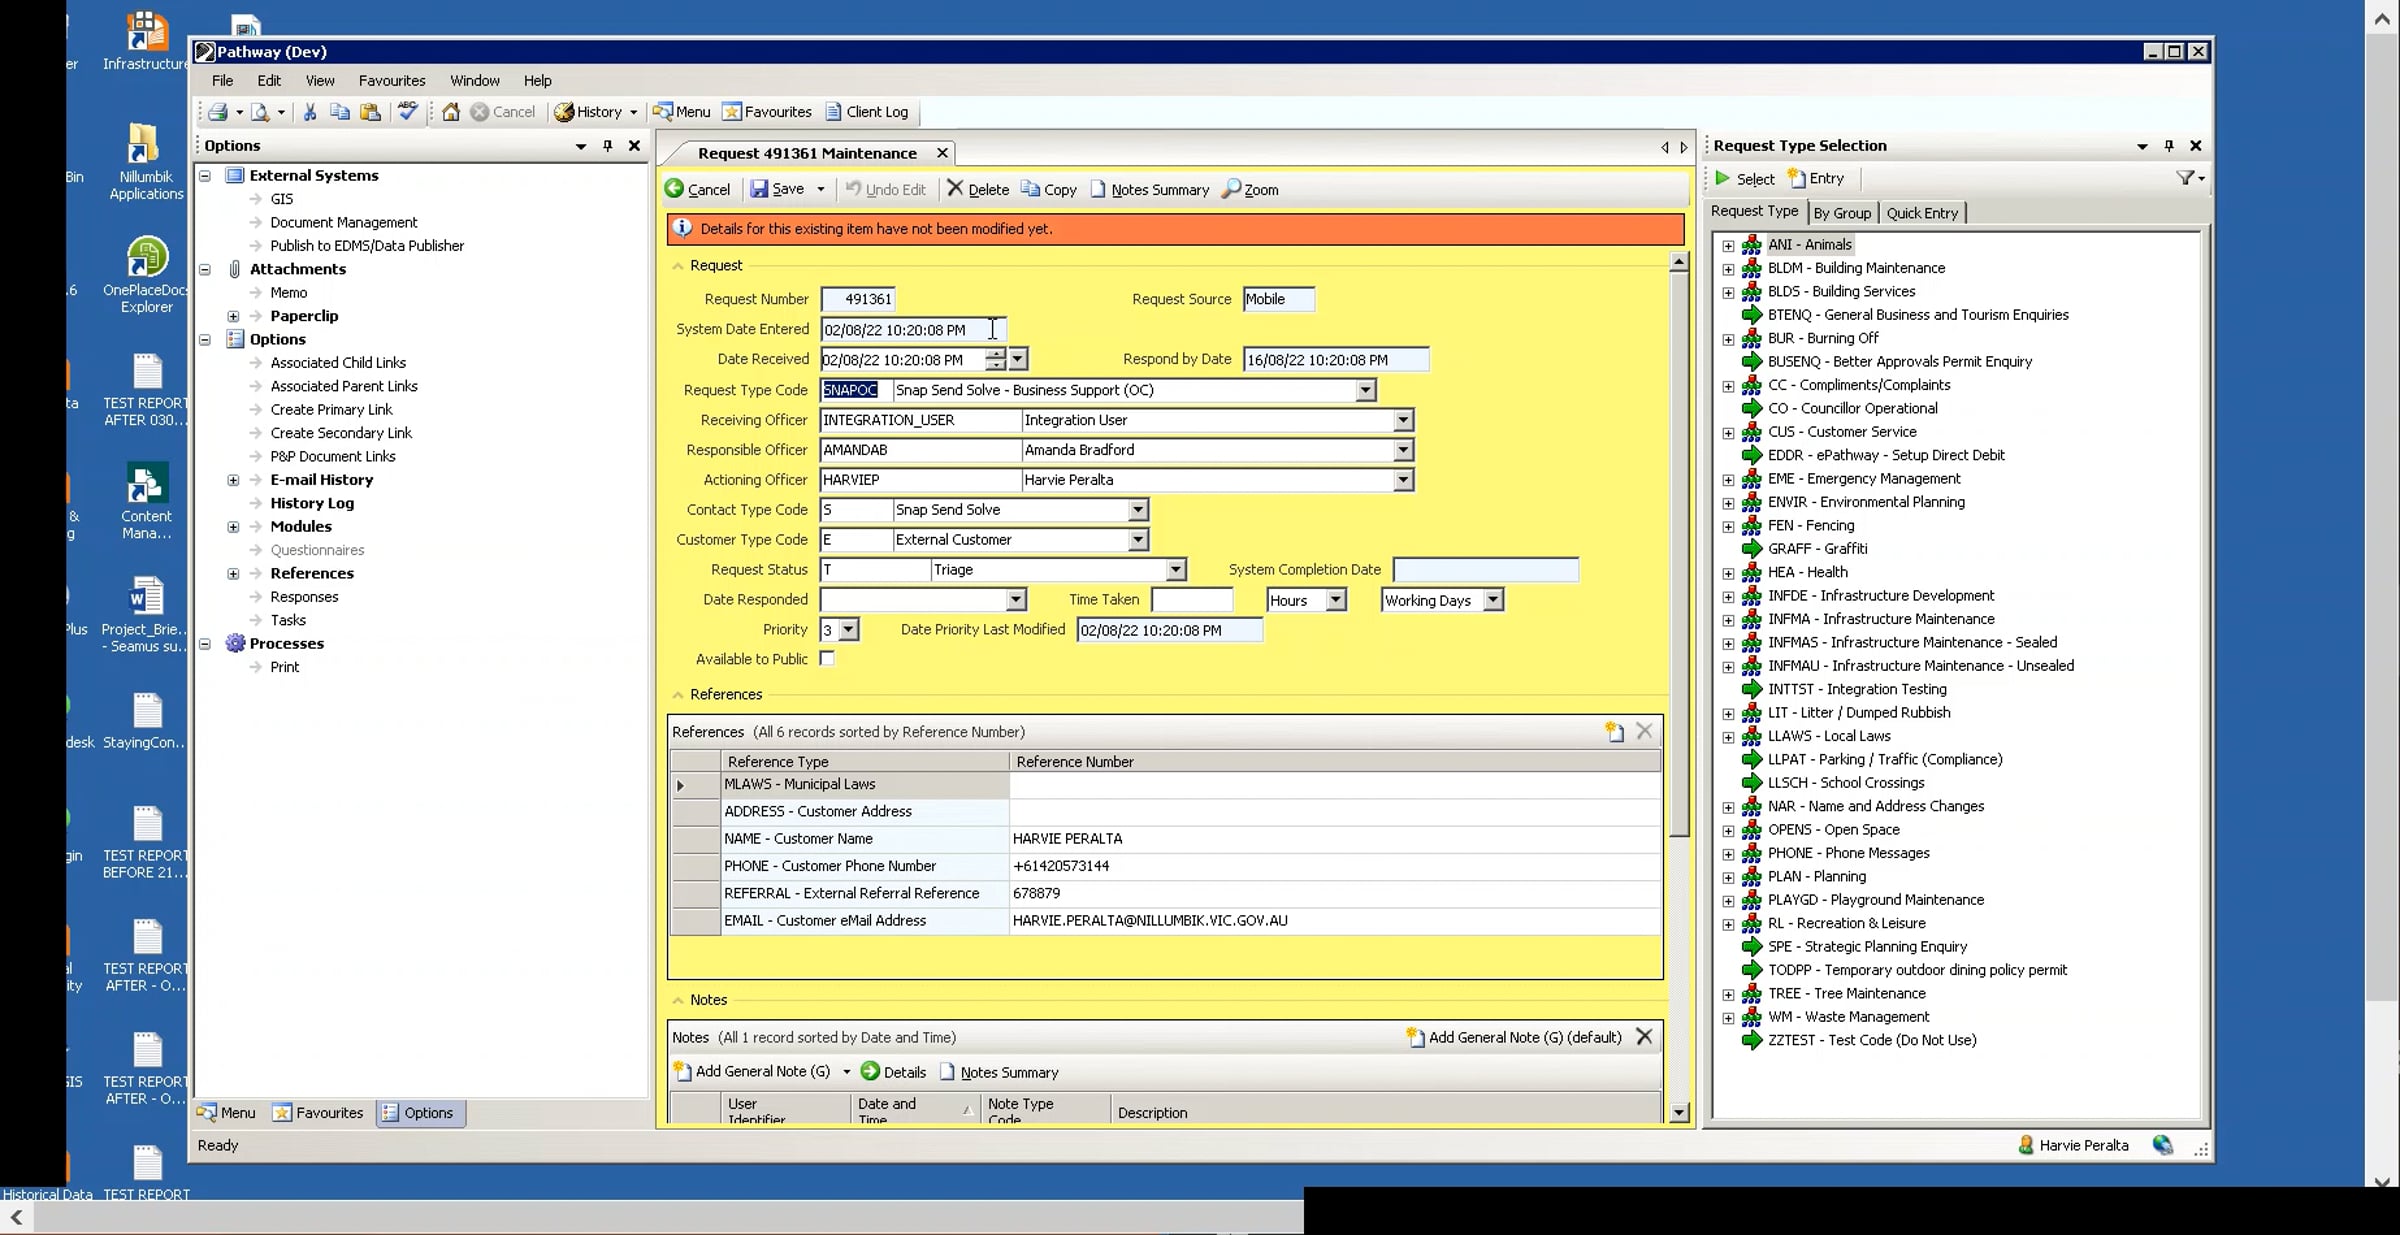Open the Request Type Code dropdown

(1366, 391)
